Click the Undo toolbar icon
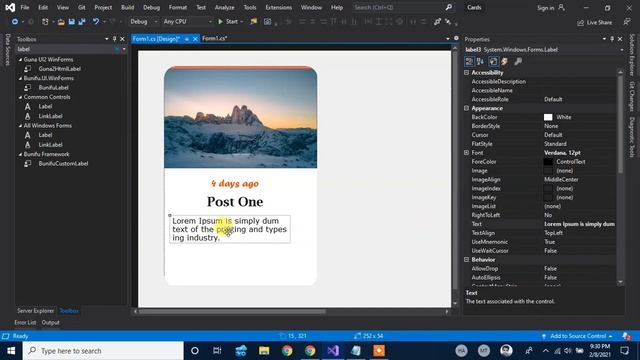This screenshot has width=640, height=360. coord(96,22)
